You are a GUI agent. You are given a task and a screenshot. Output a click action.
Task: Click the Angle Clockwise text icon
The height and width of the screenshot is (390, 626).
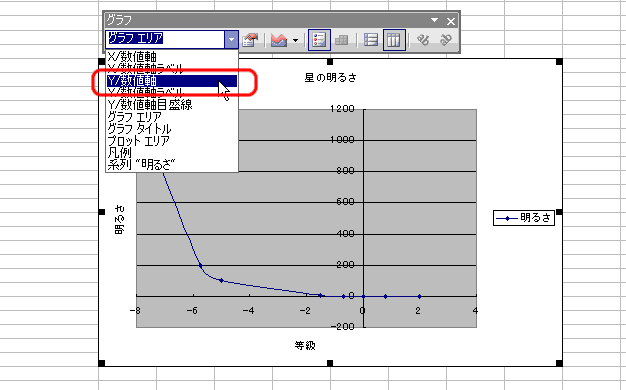(423, 40)
